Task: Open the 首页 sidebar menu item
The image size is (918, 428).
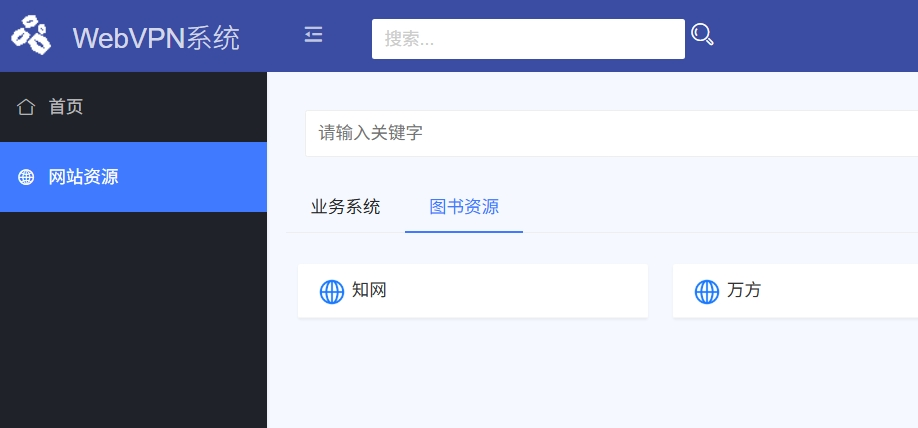Action: [66, 107]
